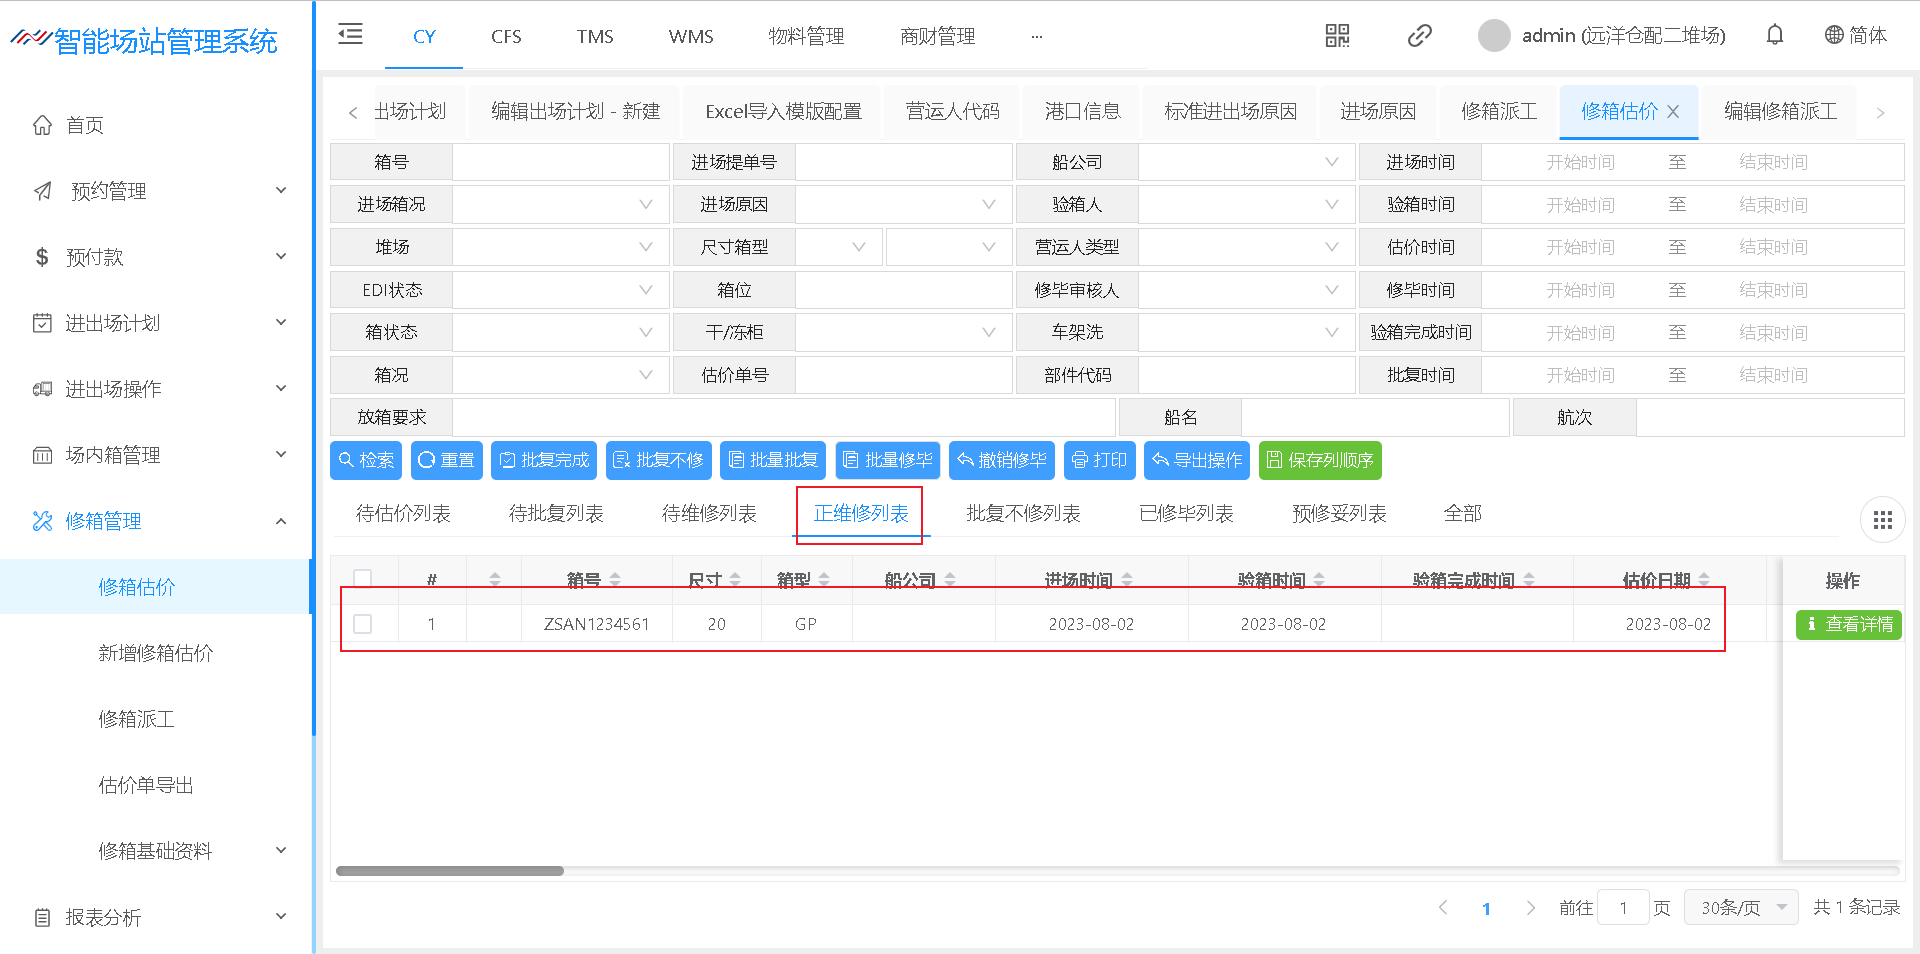1920x954 pixels.
Task: Switch language via the globe icon
Action: tap(1834, 36)
